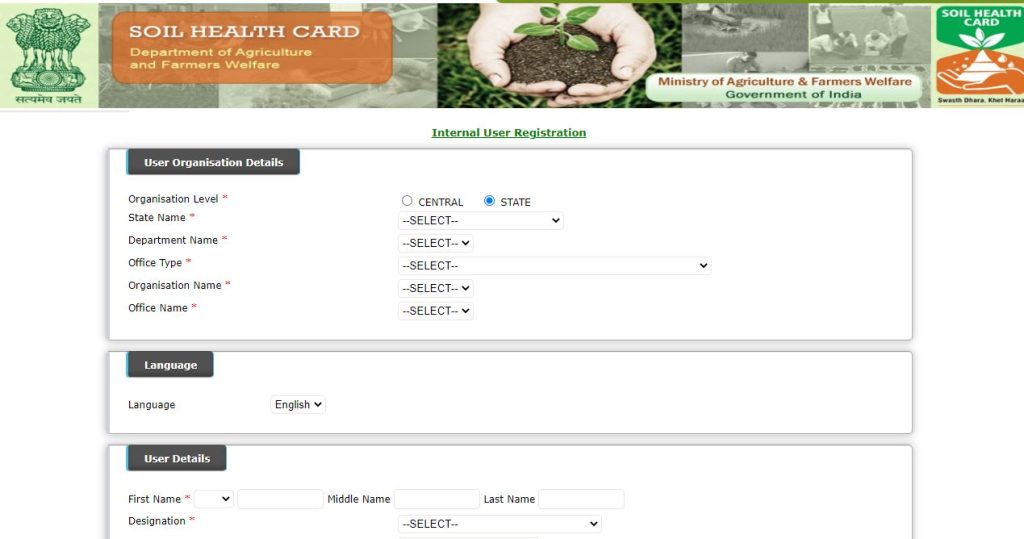Click the Office Type field label
Image resolution: width=1024 pixels, height=539 pixels.
(x=155, y=263)
